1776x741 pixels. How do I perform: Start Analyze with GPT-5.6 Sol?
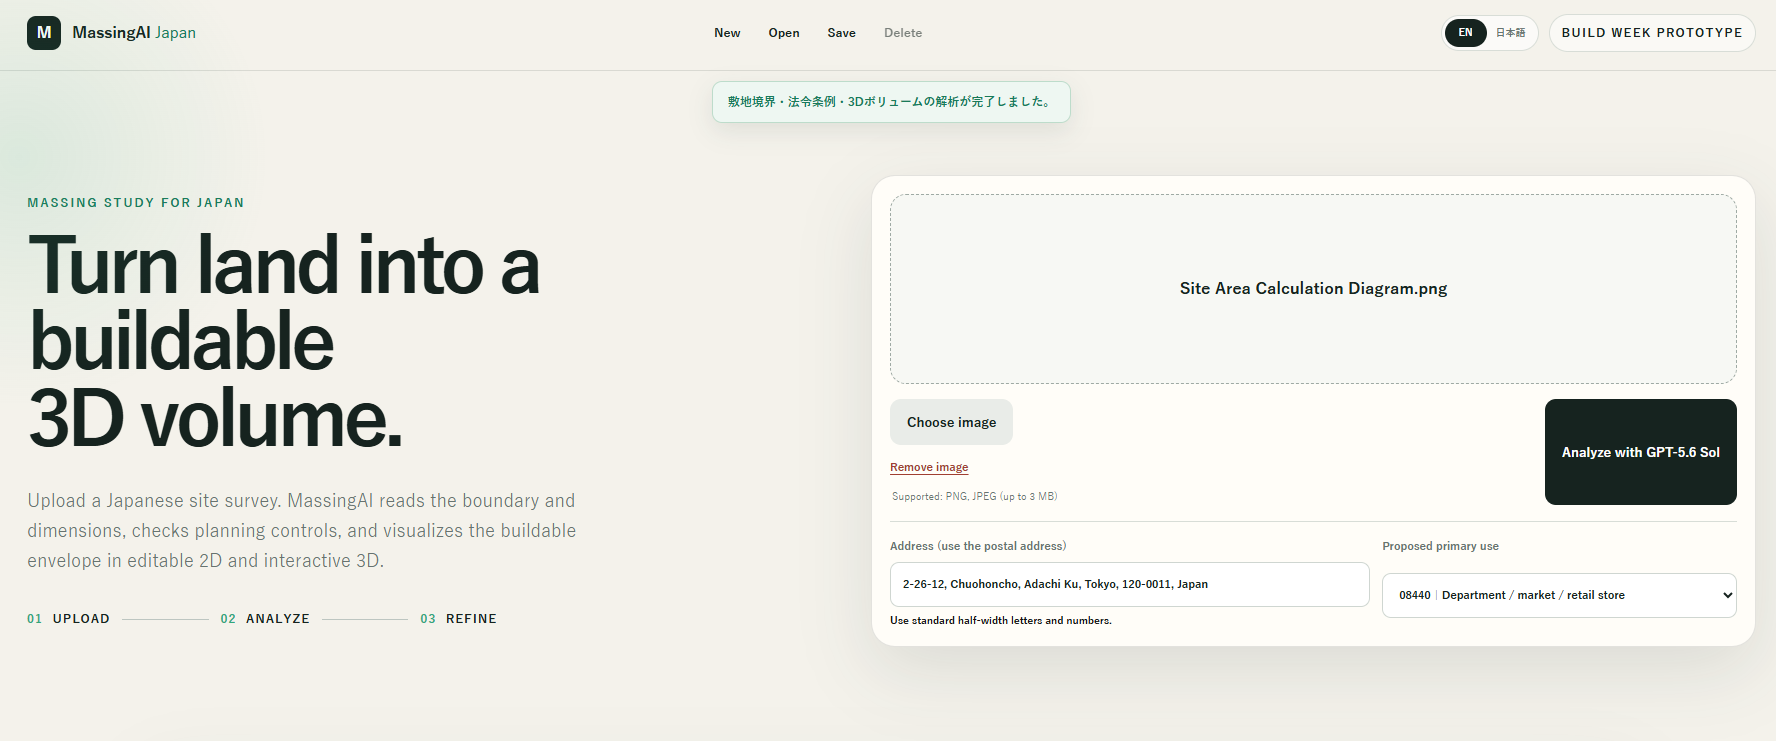(1640, 452)
